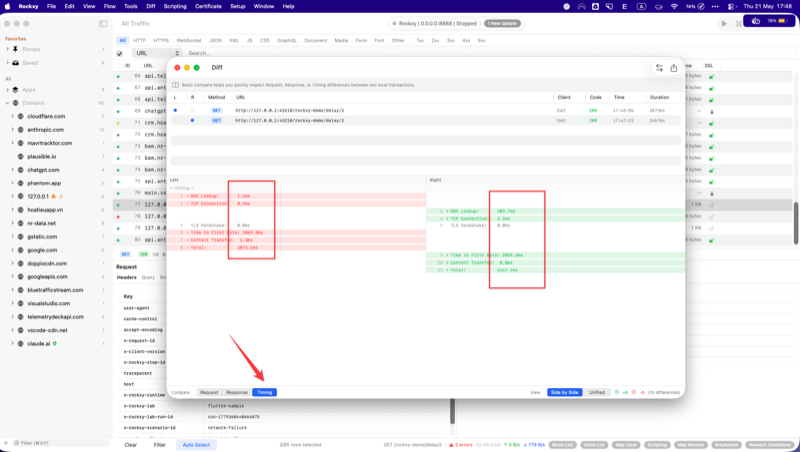The height and width of the screenshot is (452, 800).
Task: Select Left radio for first Diff transaction
Action: (x=175, y=110)
